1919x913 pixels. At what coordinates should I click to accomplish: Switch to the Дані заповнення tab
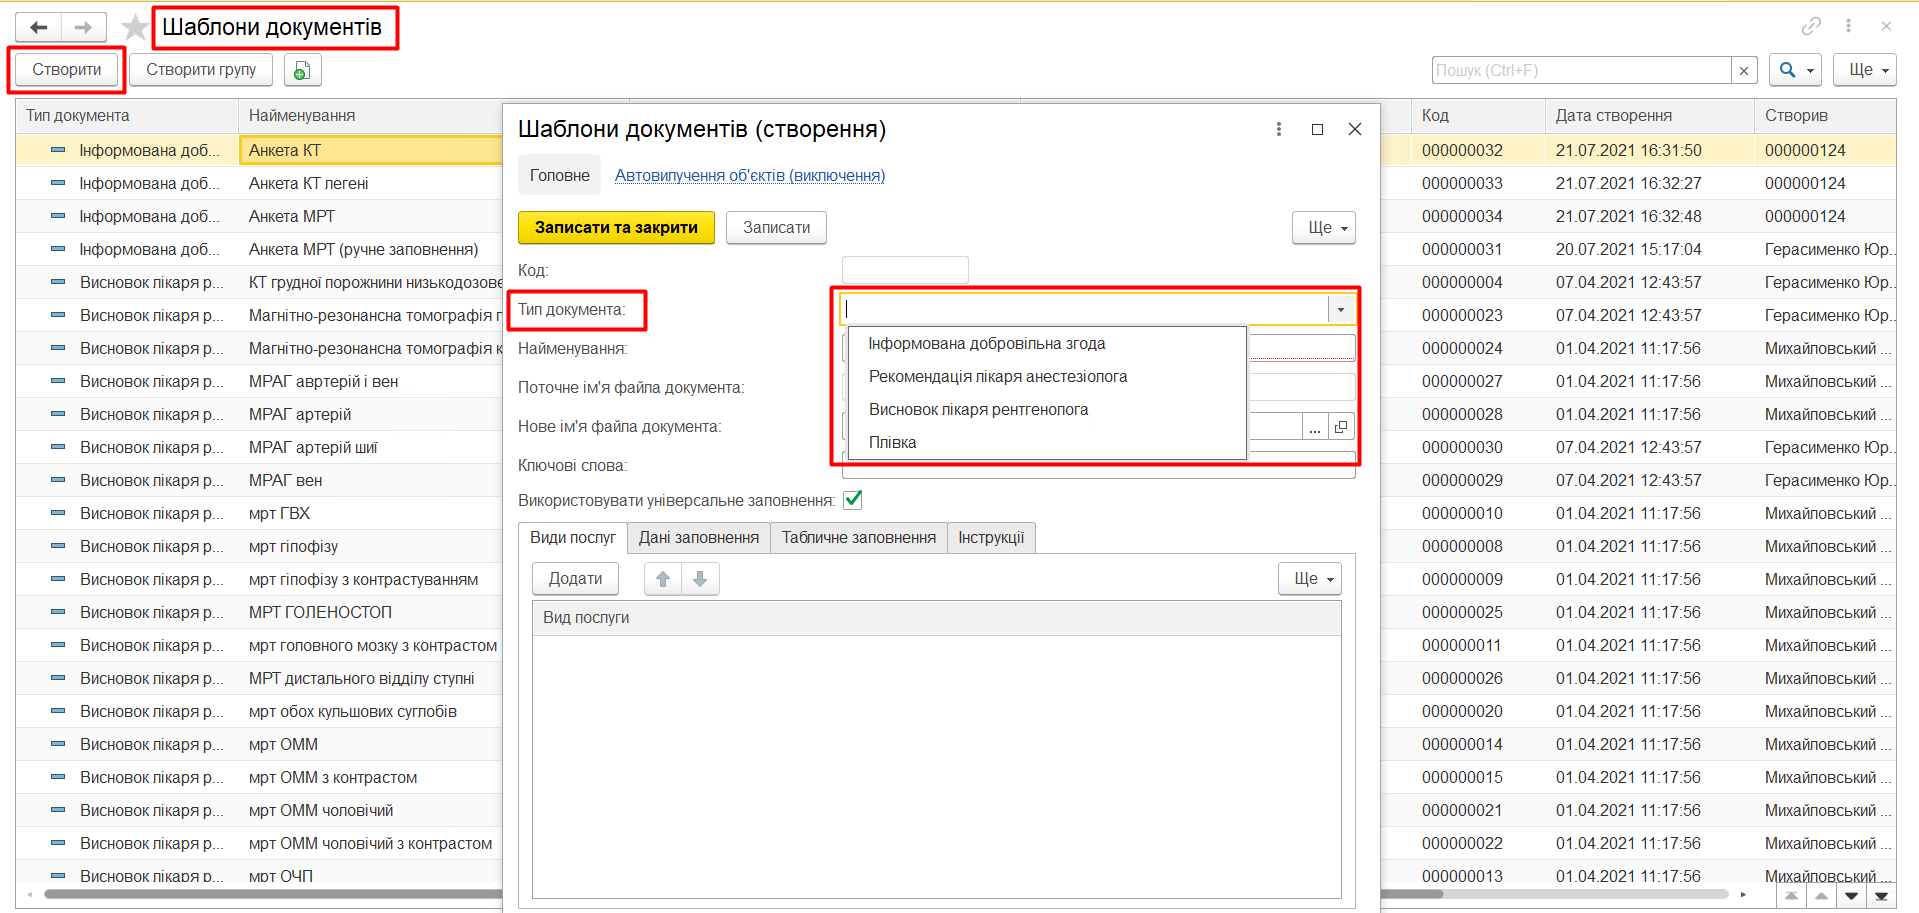tap(698, 538)
